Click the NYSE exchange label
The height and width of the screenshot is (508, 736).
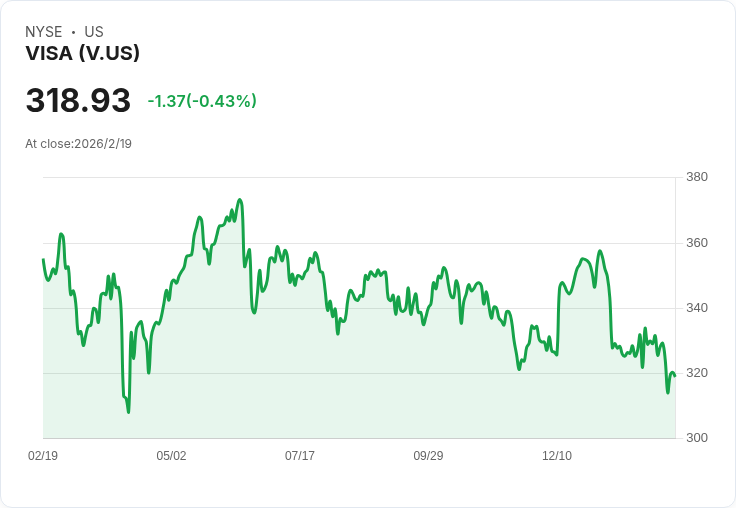(44, 32)
